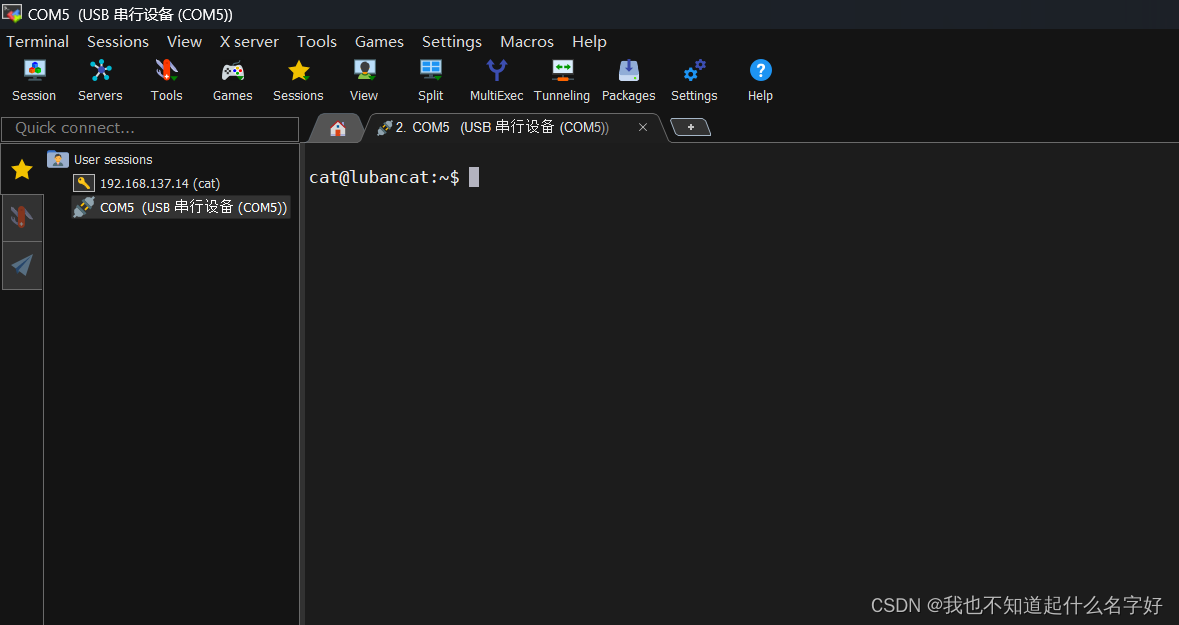Select the Split toolbar icon
The image size is (1179, 625).
tap(431, 80)
